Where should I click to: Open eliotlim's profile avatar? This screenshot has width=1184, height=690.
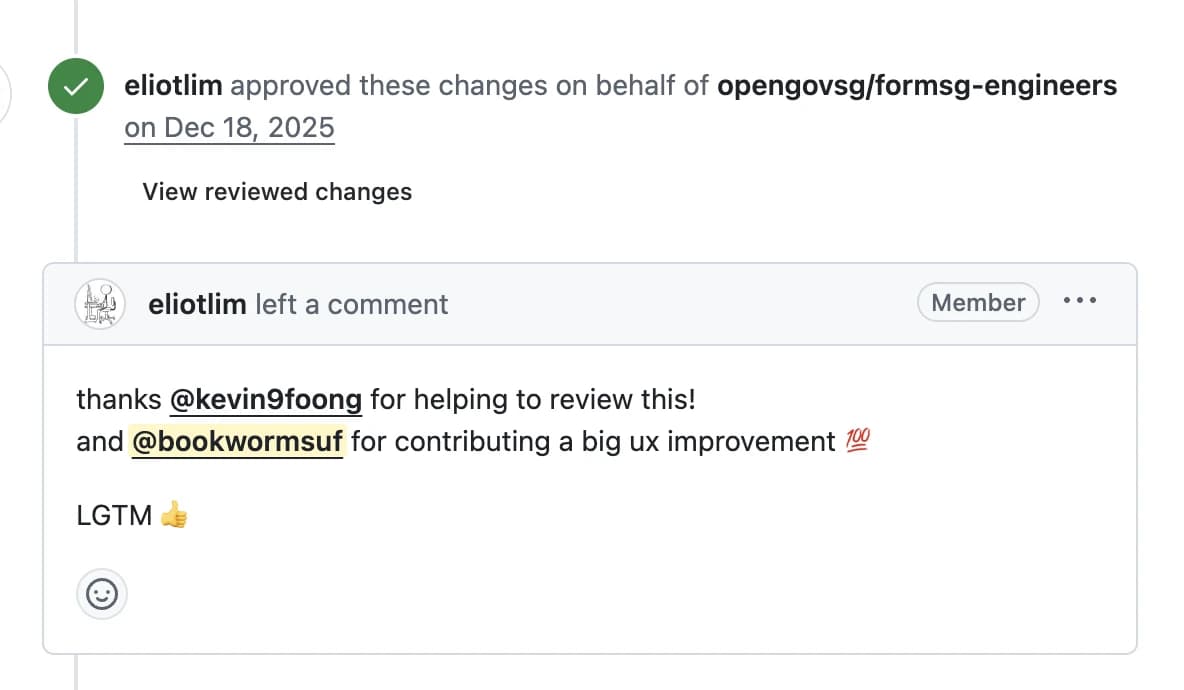tap(99, 303)
